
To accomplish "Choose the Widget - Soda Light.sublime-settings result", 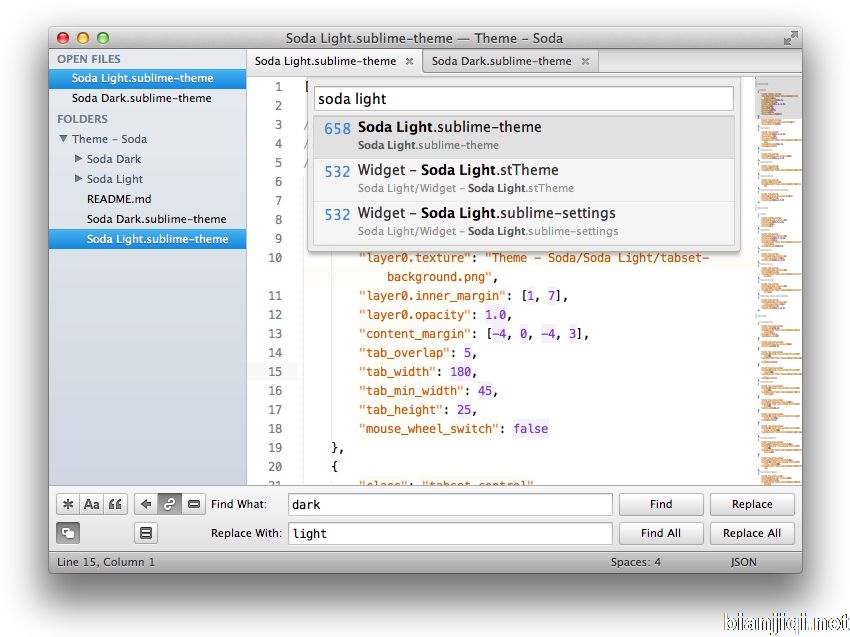I will (524, 222).
